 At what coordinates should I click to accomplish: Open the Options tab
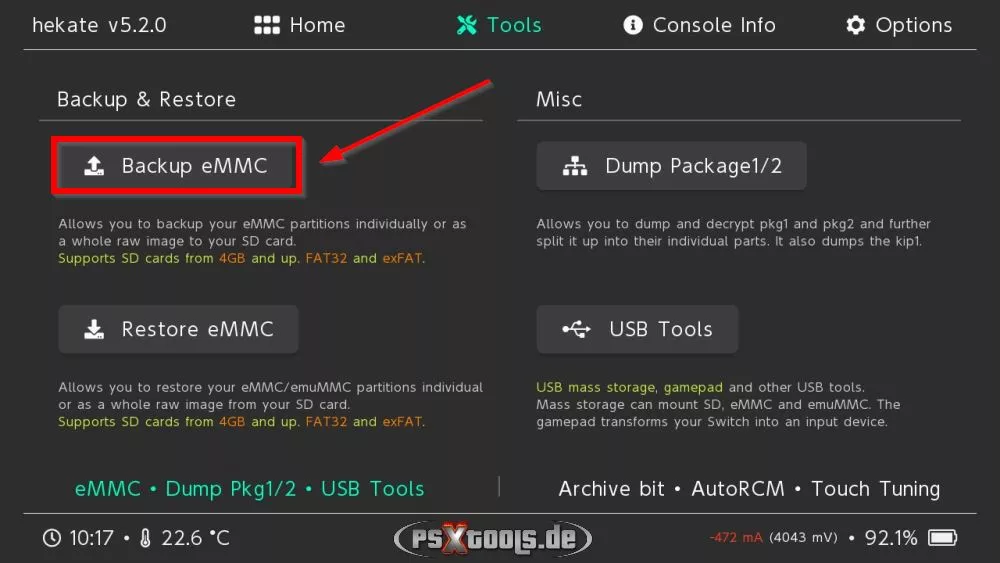(913, 26)
